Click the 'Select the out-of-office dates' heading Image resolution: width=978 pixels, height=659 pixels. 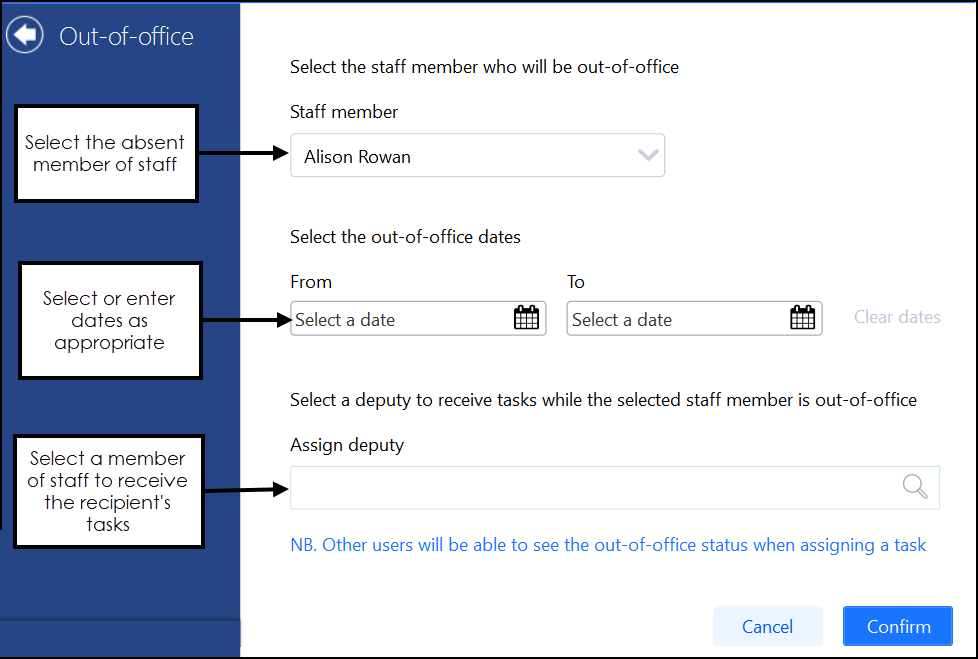click(x=405, y=237)
